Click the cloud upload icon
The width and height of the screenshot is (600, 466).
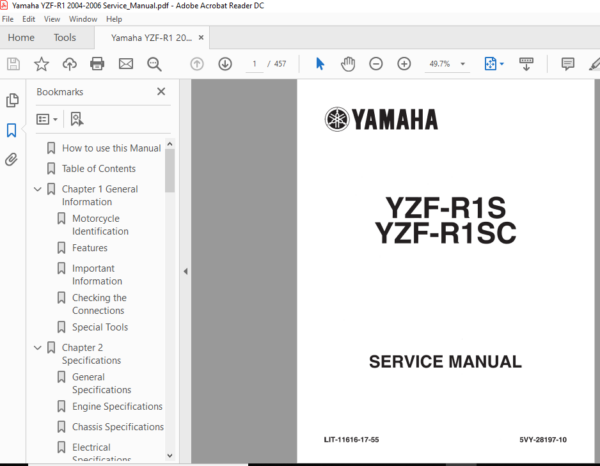click(x=70, y=64)
